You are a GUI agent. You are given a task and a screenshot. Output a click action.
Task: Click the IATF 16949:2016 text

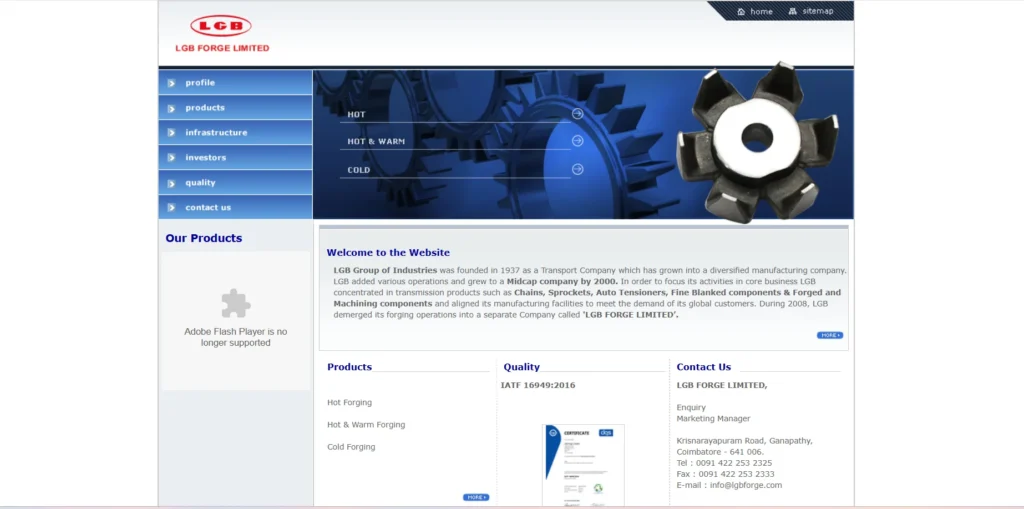click(538, 385)
